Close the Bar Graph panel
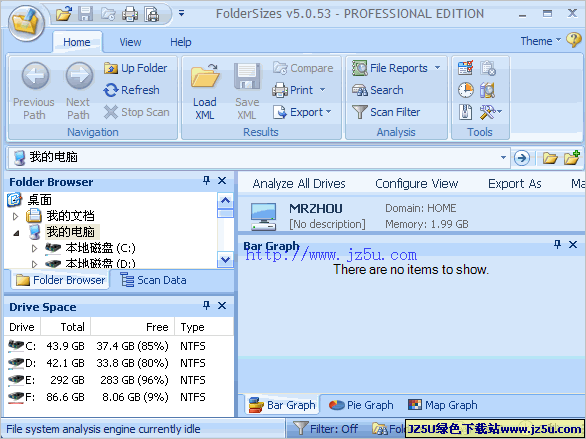Image resolution: width=586 pixels, height=439 pixels. click(x=573, y=244)
